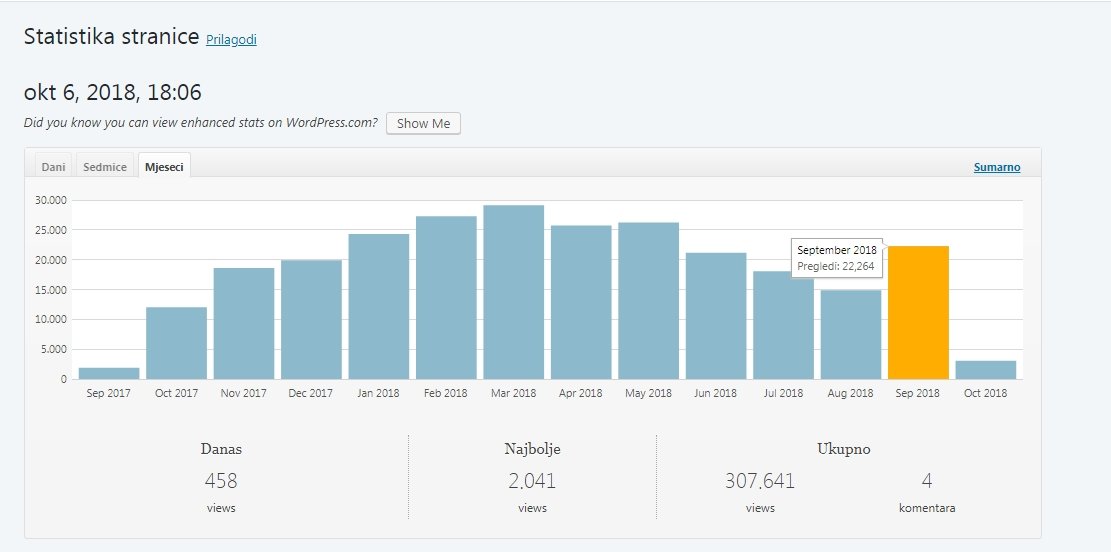Screen dimensions: 1111x552
Task: Click the Jul 2018 bar
Action: click(x=783, y=326)
